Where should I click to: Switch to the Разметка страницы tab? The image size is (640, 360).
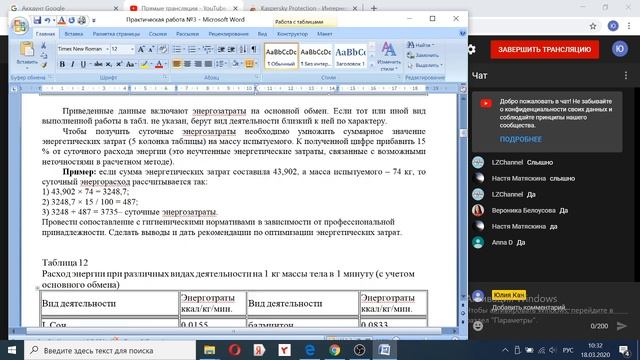[x=116, y=34]
